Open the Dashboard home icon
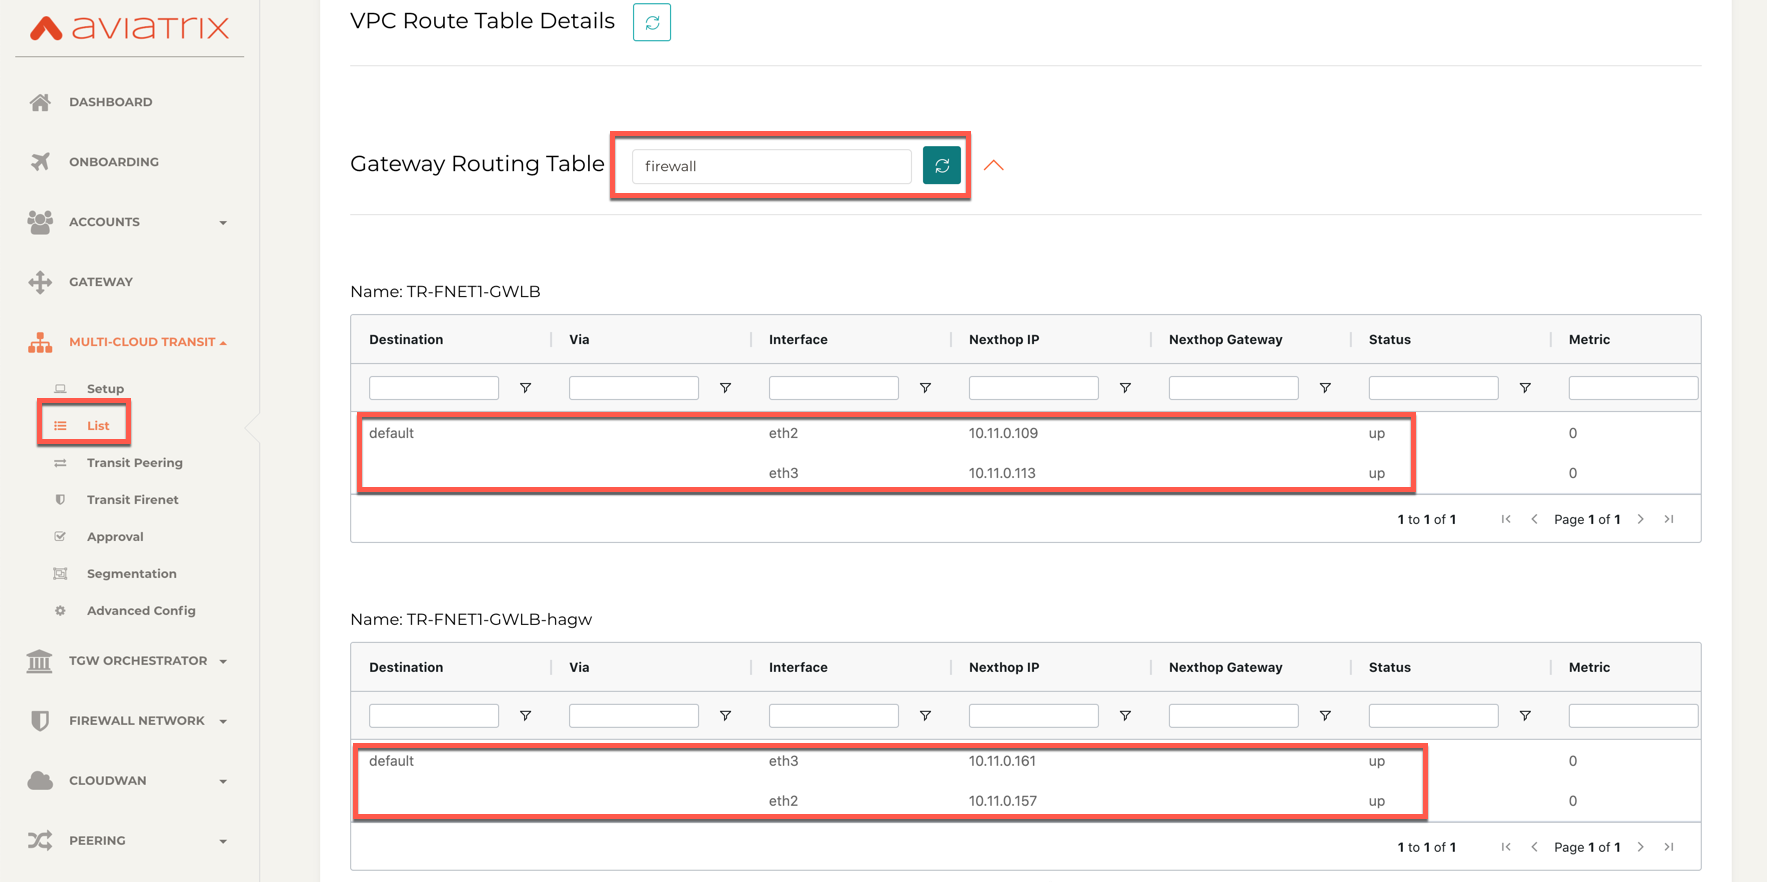Screen dimensions: 1767x882 coord(40,102)
